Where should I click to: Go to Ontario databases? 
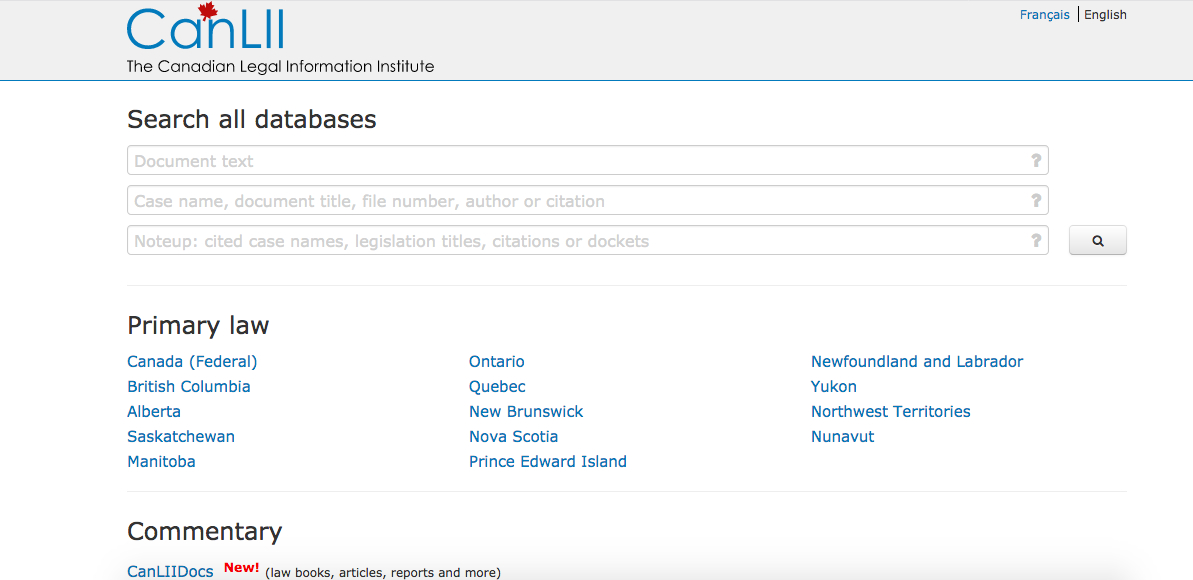(497, 362)
